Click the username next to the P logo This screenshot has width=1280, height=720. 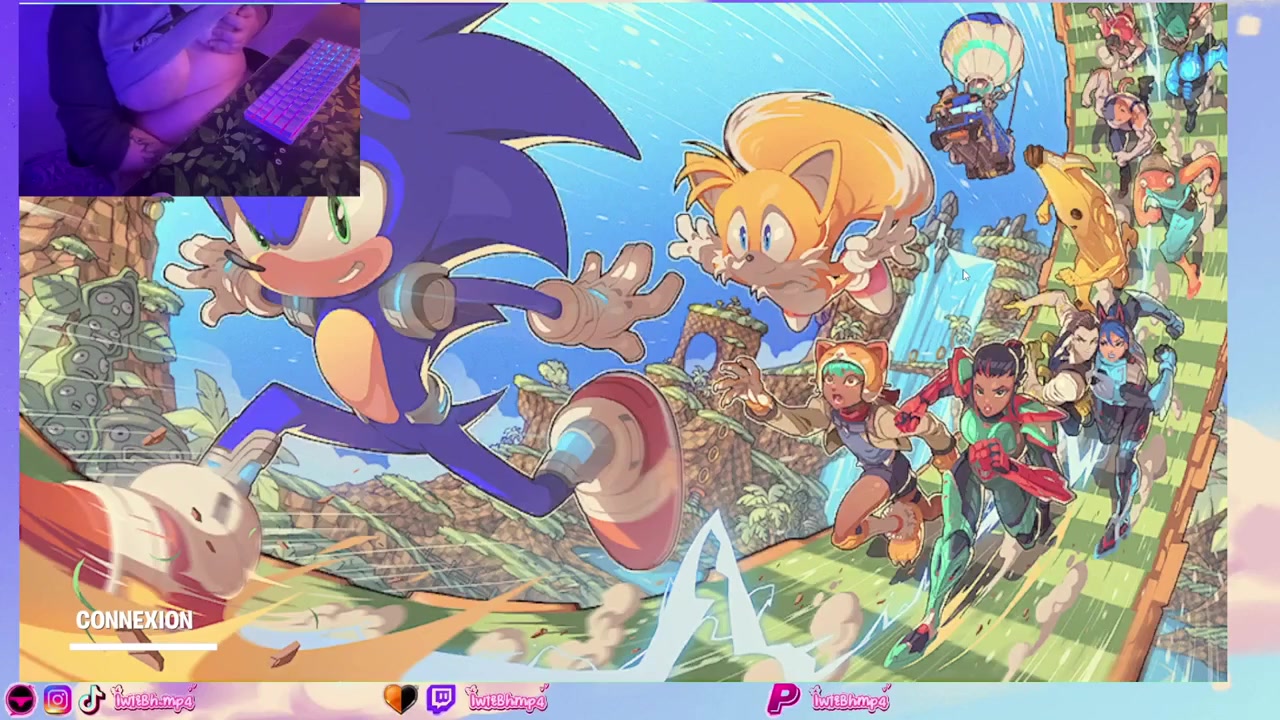(849, 700)
